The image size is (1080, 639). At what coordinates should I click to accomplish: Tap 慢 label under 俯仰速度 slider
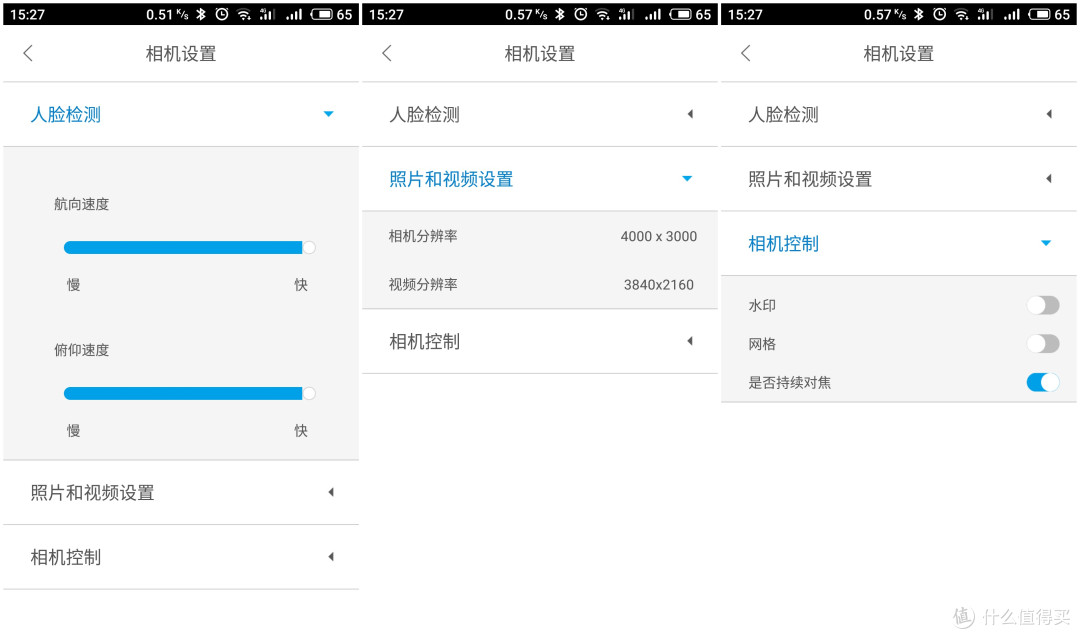click(x=74, y=430)
